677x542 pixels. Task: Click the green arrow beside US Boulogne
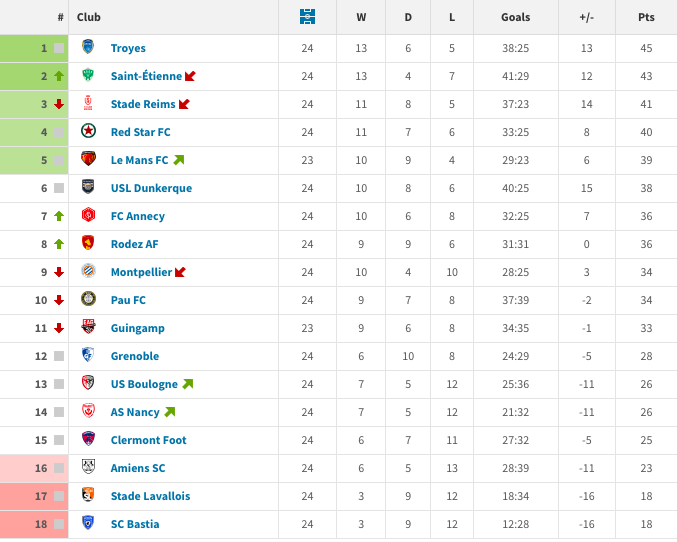187,384
